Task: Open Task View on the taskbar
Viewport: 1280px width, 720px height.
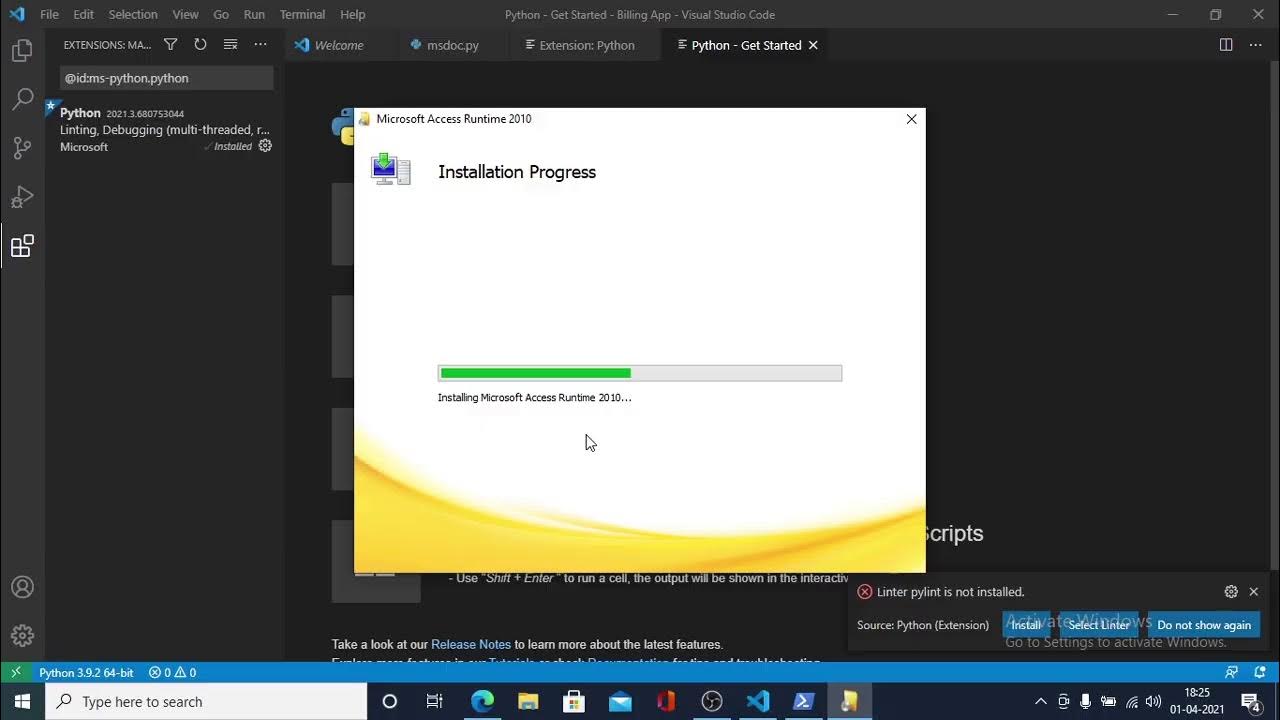Action: point(435,701)
